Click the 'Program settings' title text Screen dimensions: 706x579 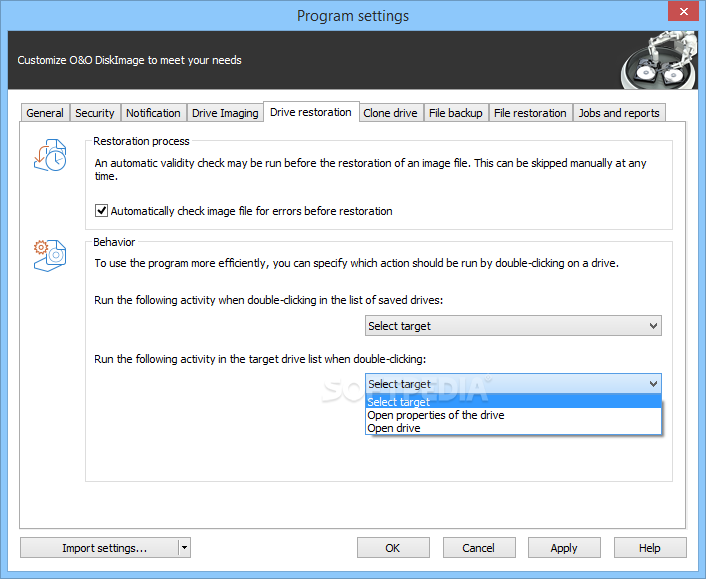click(x=353, y=16)
